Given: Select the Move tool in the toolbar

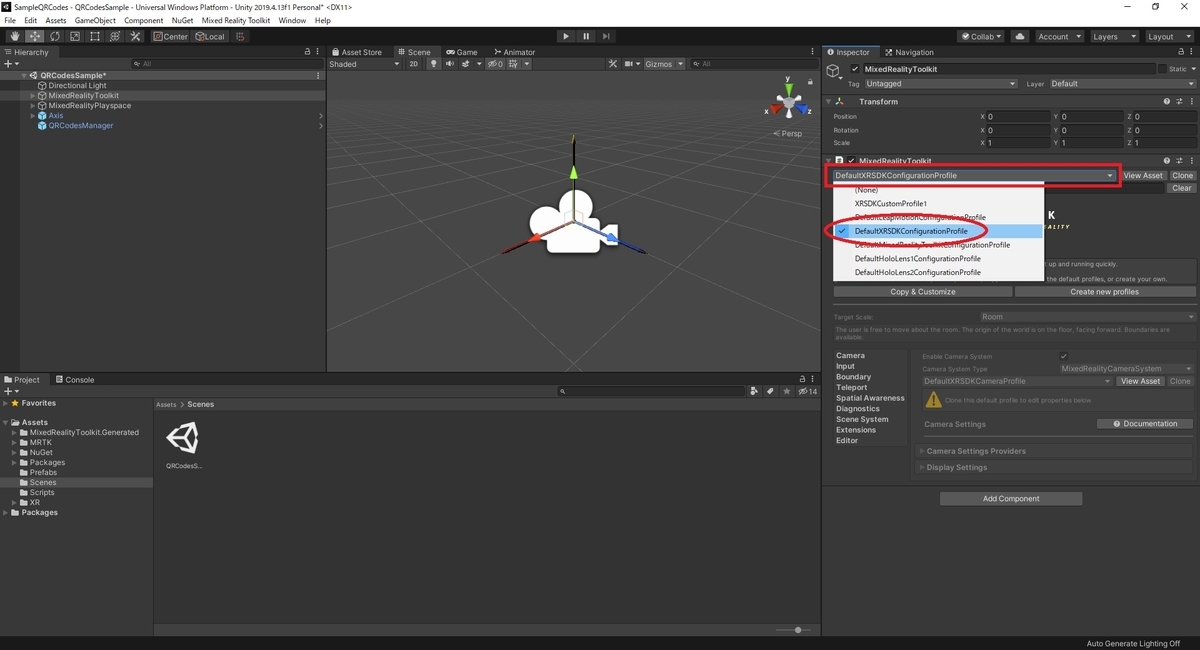Looking at the screenshot, I should pos(35,36).
